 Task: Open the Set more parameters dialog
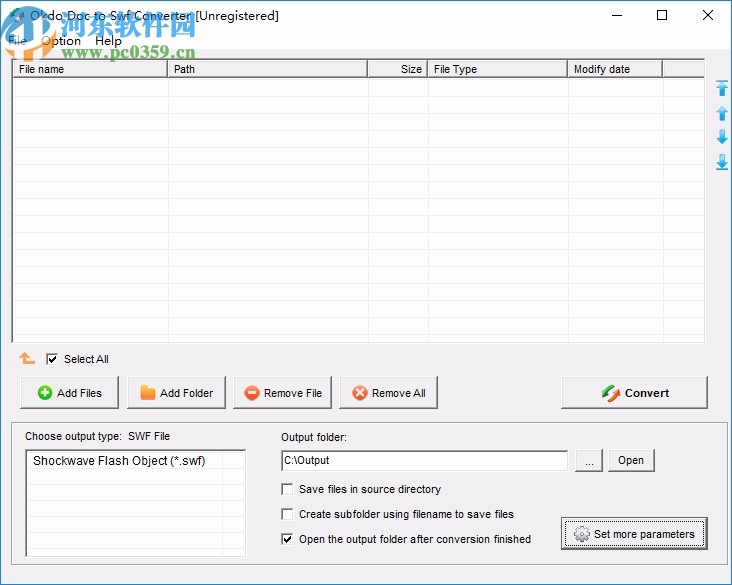634,533
